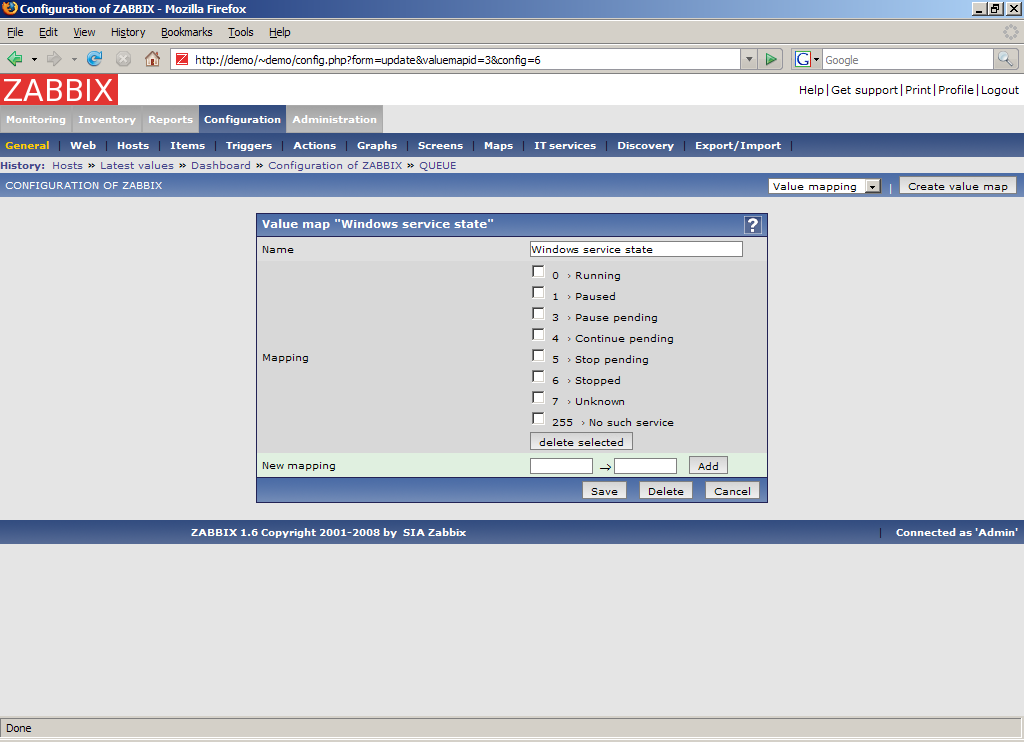Click the Firefox back arrow button
Image resolution: width=1024 pixels, height=742 pixels.
click(15, 59)
